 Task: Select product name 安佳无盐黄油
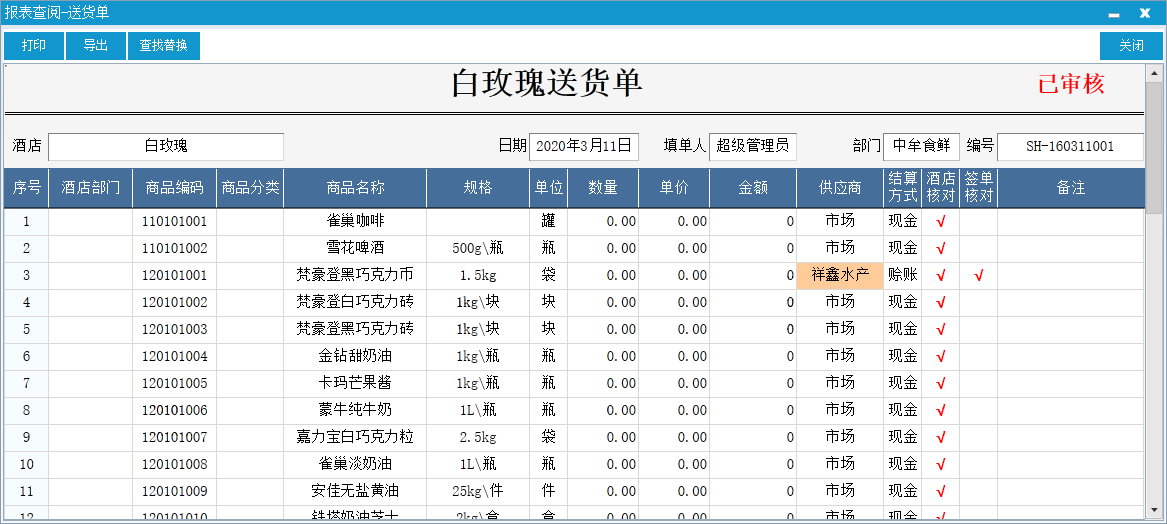pyautogui.click(x=355, y=491)
